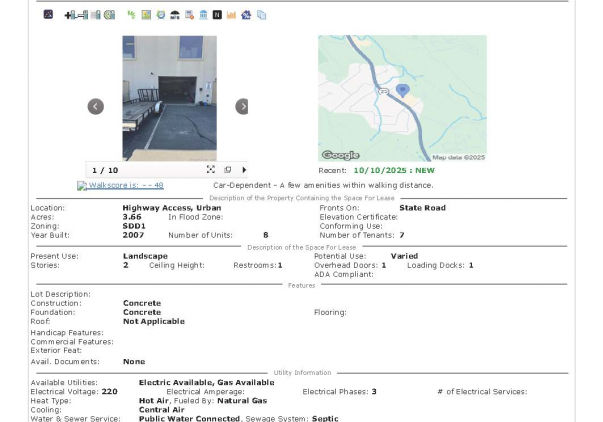This screenshot has width=603, height=422.
Task: Click the black N icon
Action: (218, 14)
